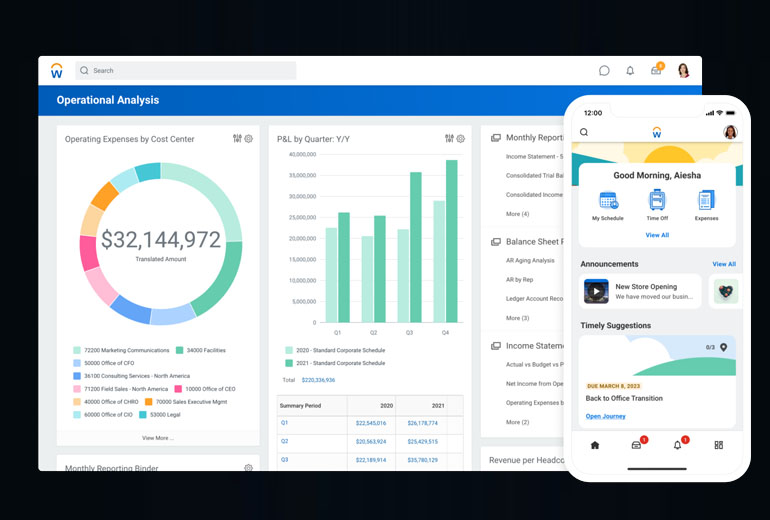Click the Workday logo on desktop header
Screen dimensions: 770x520
[57, 71]
